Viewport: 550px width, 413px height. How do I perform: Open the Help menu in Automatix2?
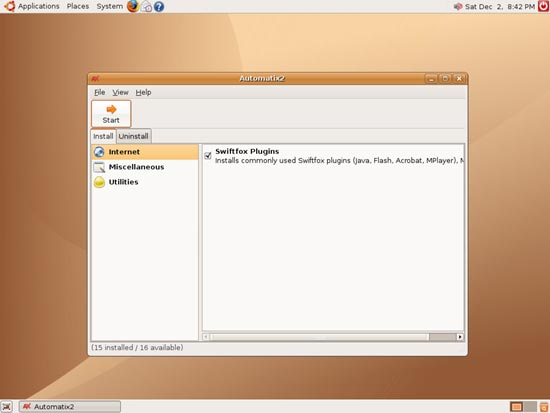pos(143,92)
